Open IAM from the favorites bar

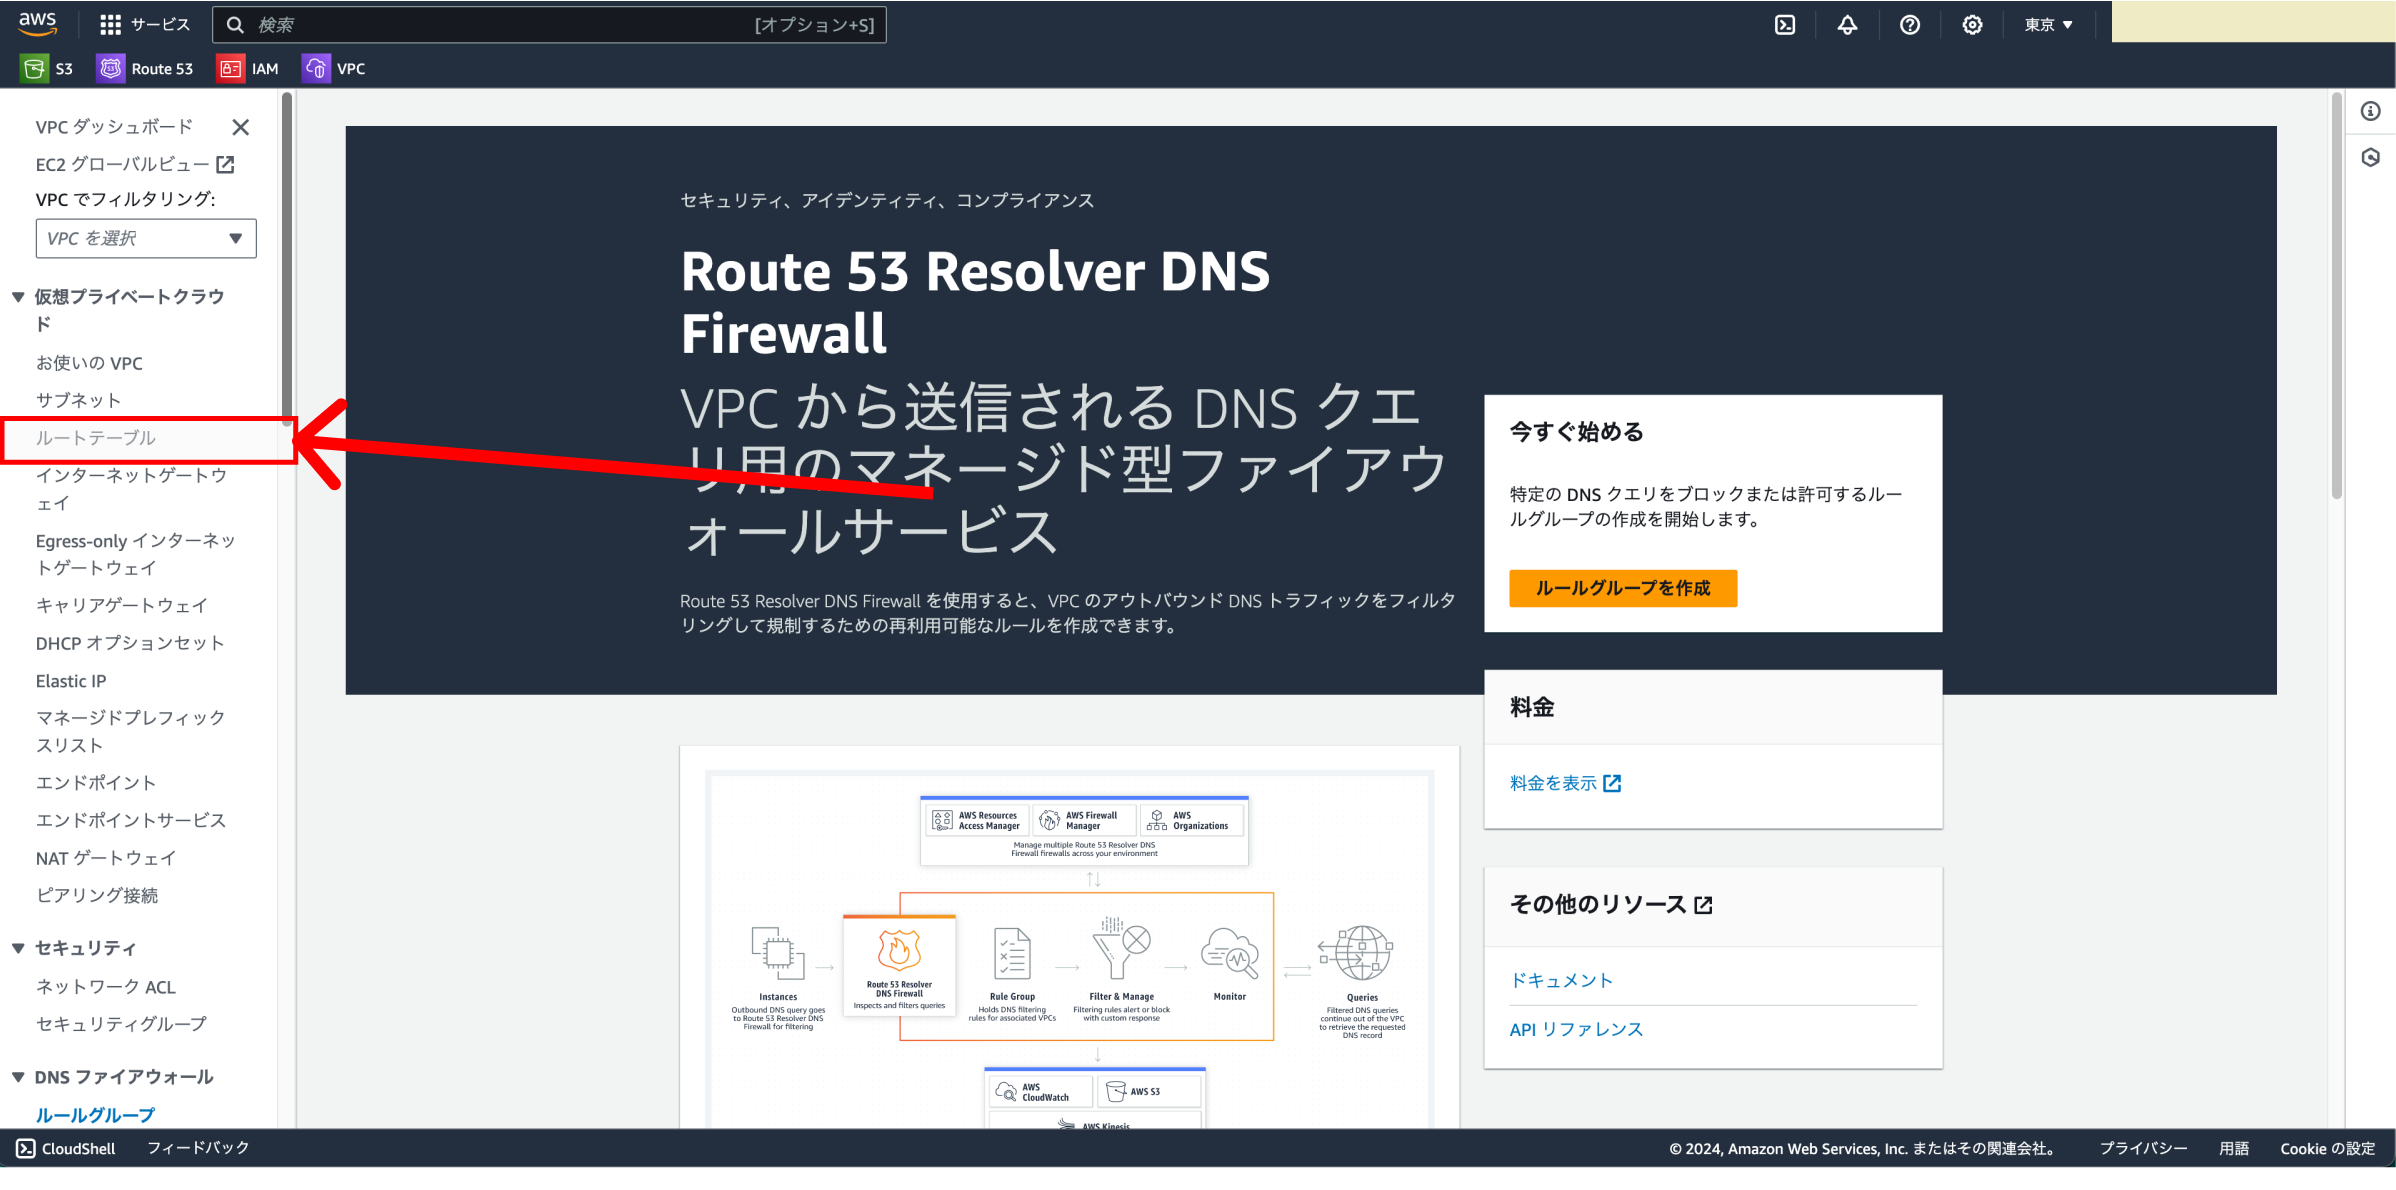pyautogui.click(x=249, y=68)
